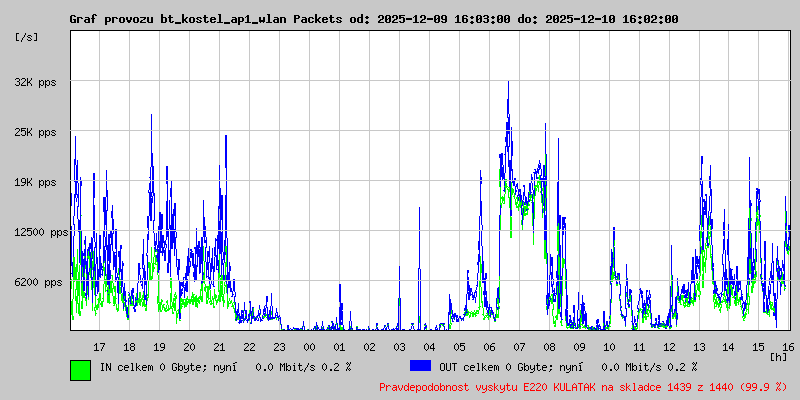
Task: Click the '13' hour tick label
Action: (699, 347)
